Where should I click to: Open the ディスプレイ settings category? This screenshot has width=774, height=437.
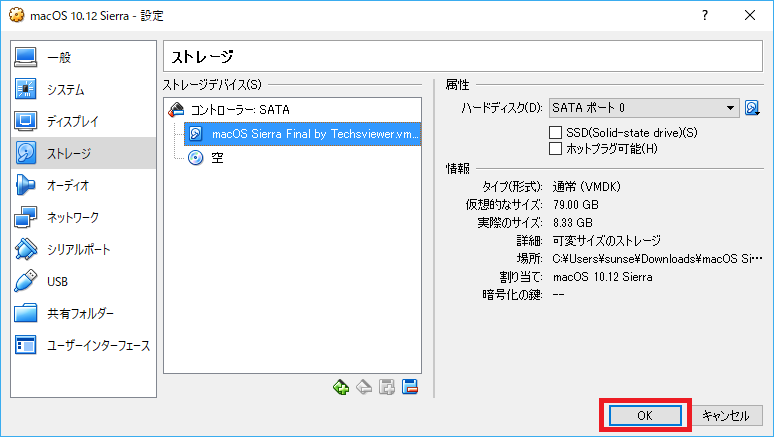coord(83,121)
